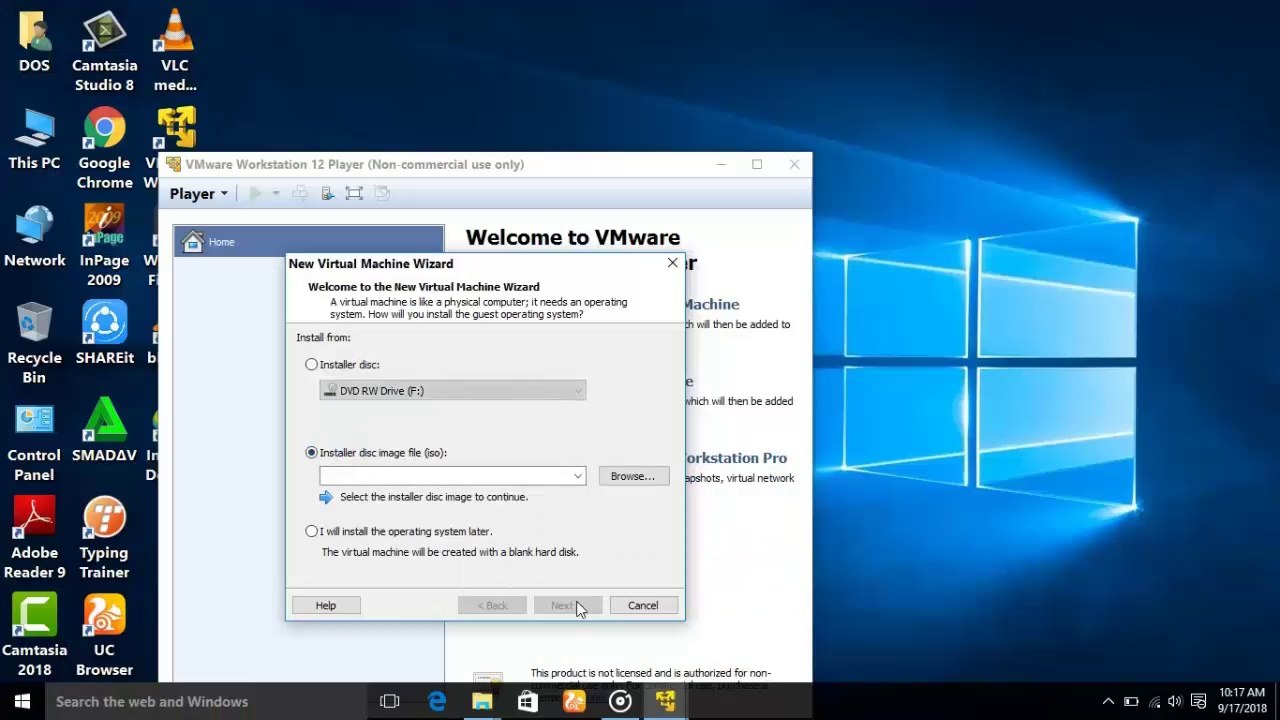This screenshot has height=720, width=1280.
Task: Open the Action Center notifications icon
Action: pyautogui.click(x=1199, y=702)
